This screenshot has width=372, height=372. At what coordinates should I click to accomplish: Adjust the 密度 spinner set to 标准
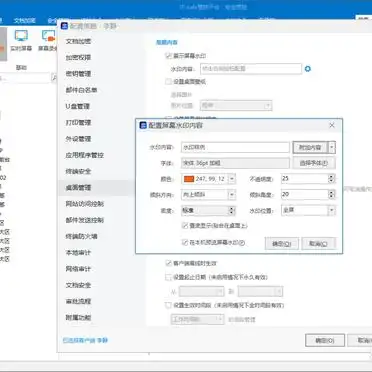231,210
